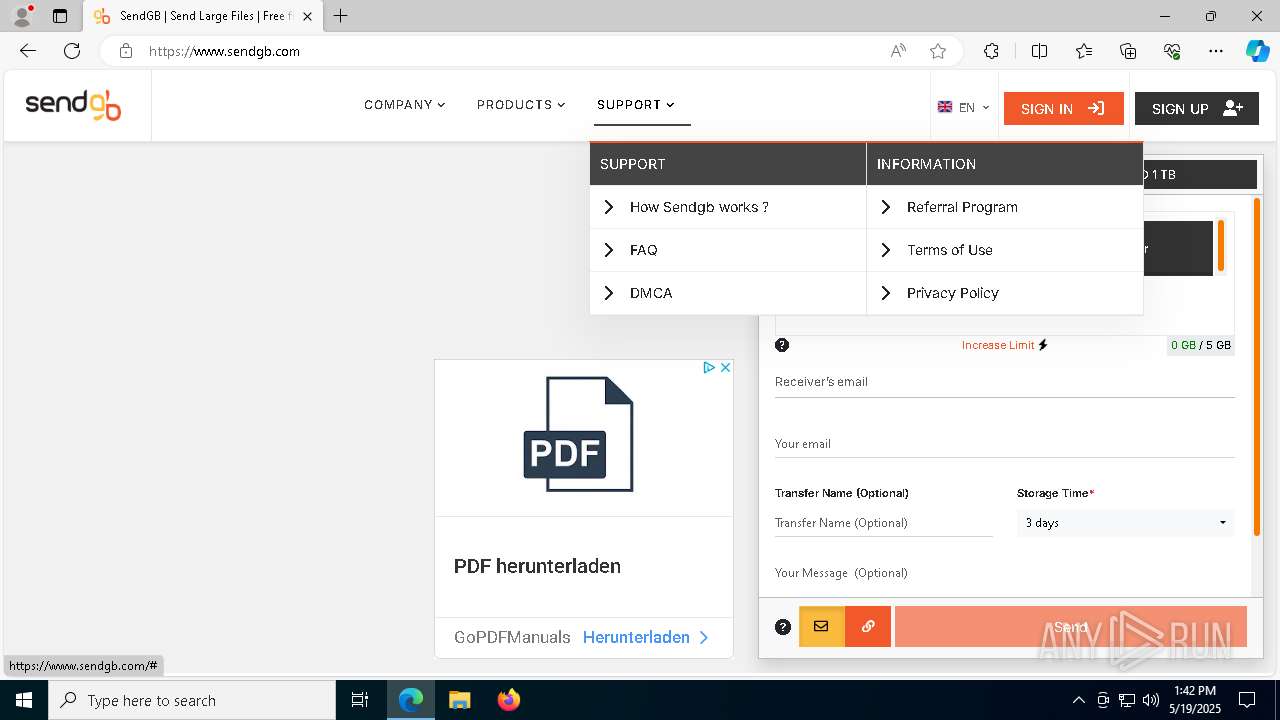
Task: Expand the COMPANY menu
Action: (404, 105)
